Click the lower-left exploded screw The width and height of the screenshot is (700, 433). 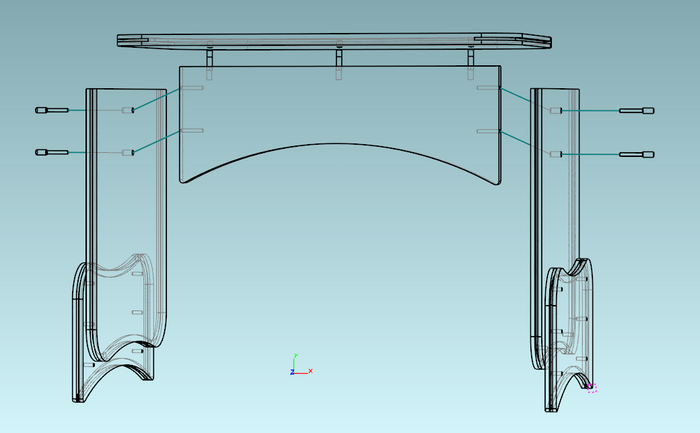coord(52,153)
